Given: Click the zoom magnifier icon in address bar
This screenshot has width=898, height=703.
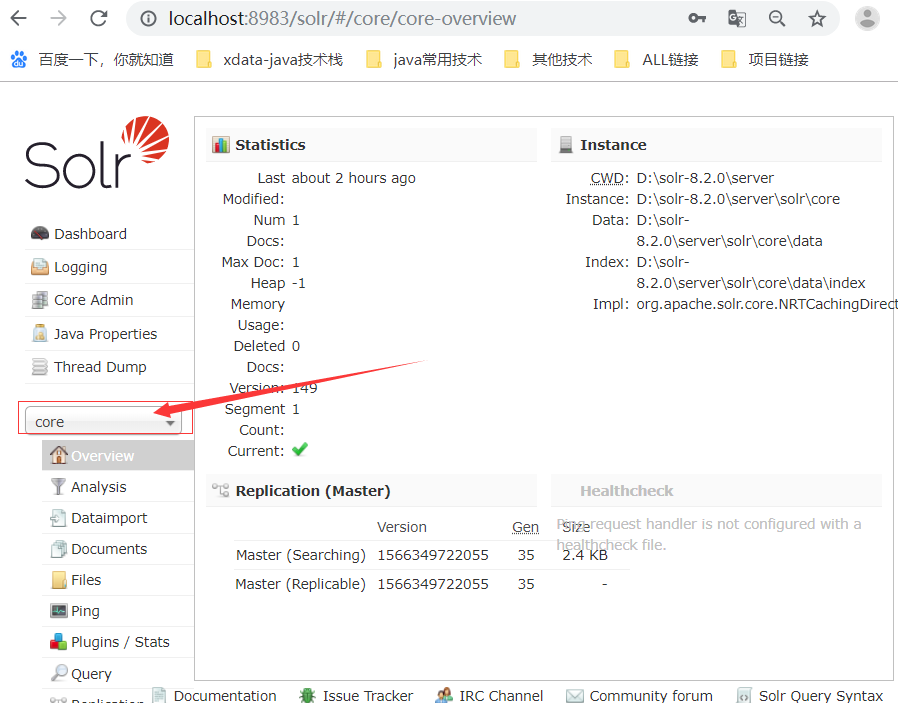Looking at the screenshot, I should (x=777, y=18).
